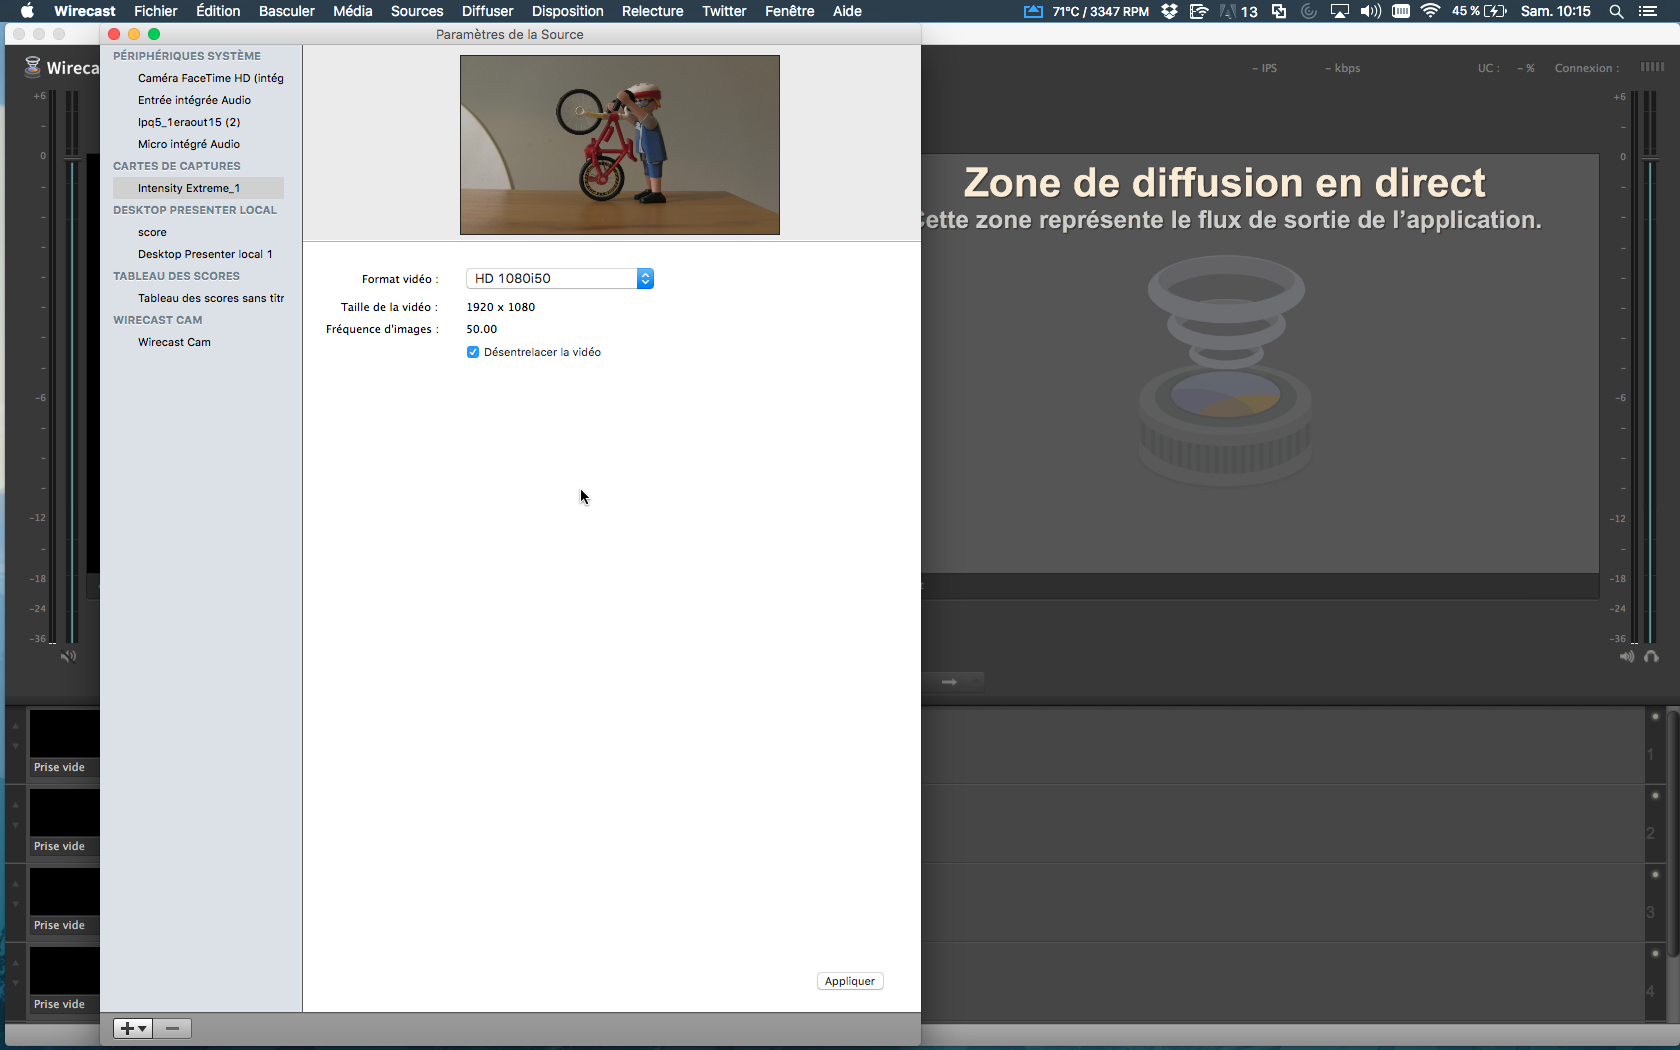Uncheck Désentrelacer la vidéo checkbox
Image resolution: width=1680 pixels, height=1050 pixels.
click(473, 352)
